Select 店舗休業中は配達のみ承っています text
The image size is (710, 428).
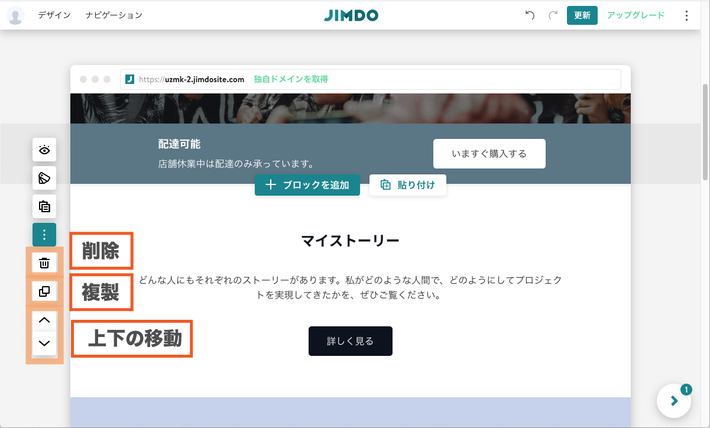coord(236,164)
